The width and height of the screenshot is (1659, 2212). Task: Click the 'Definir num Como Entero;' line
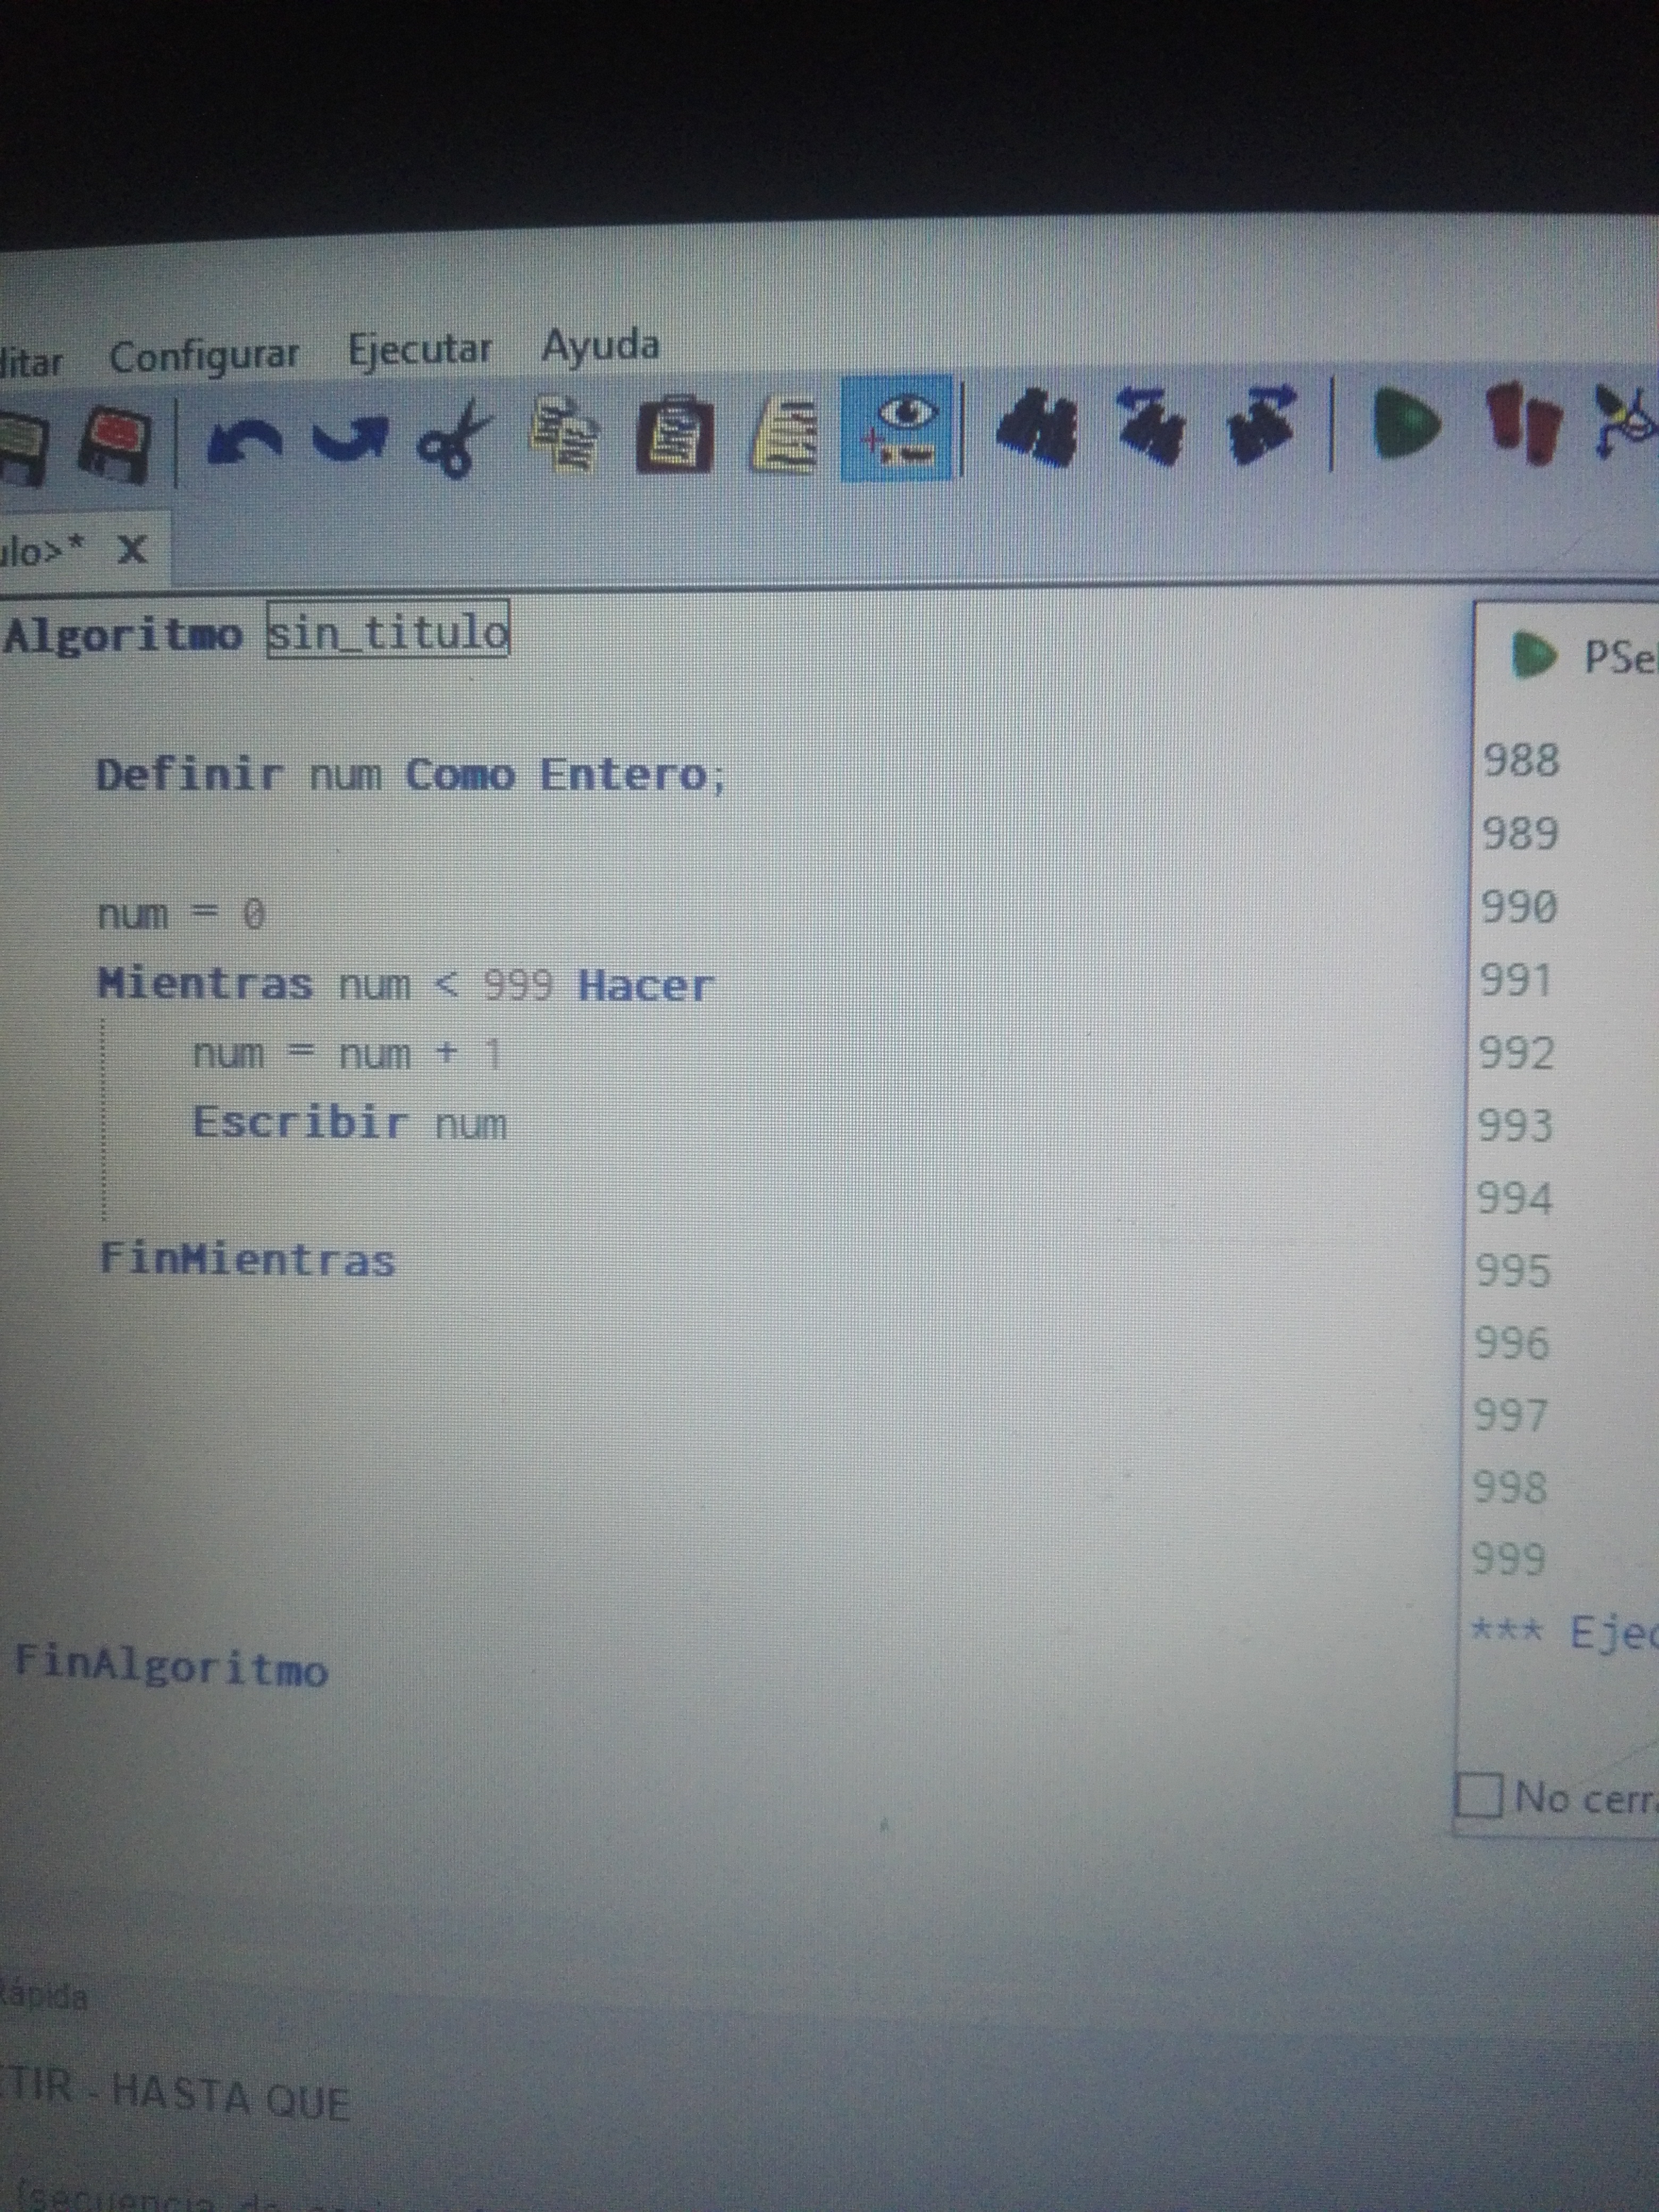coord(410,775)
